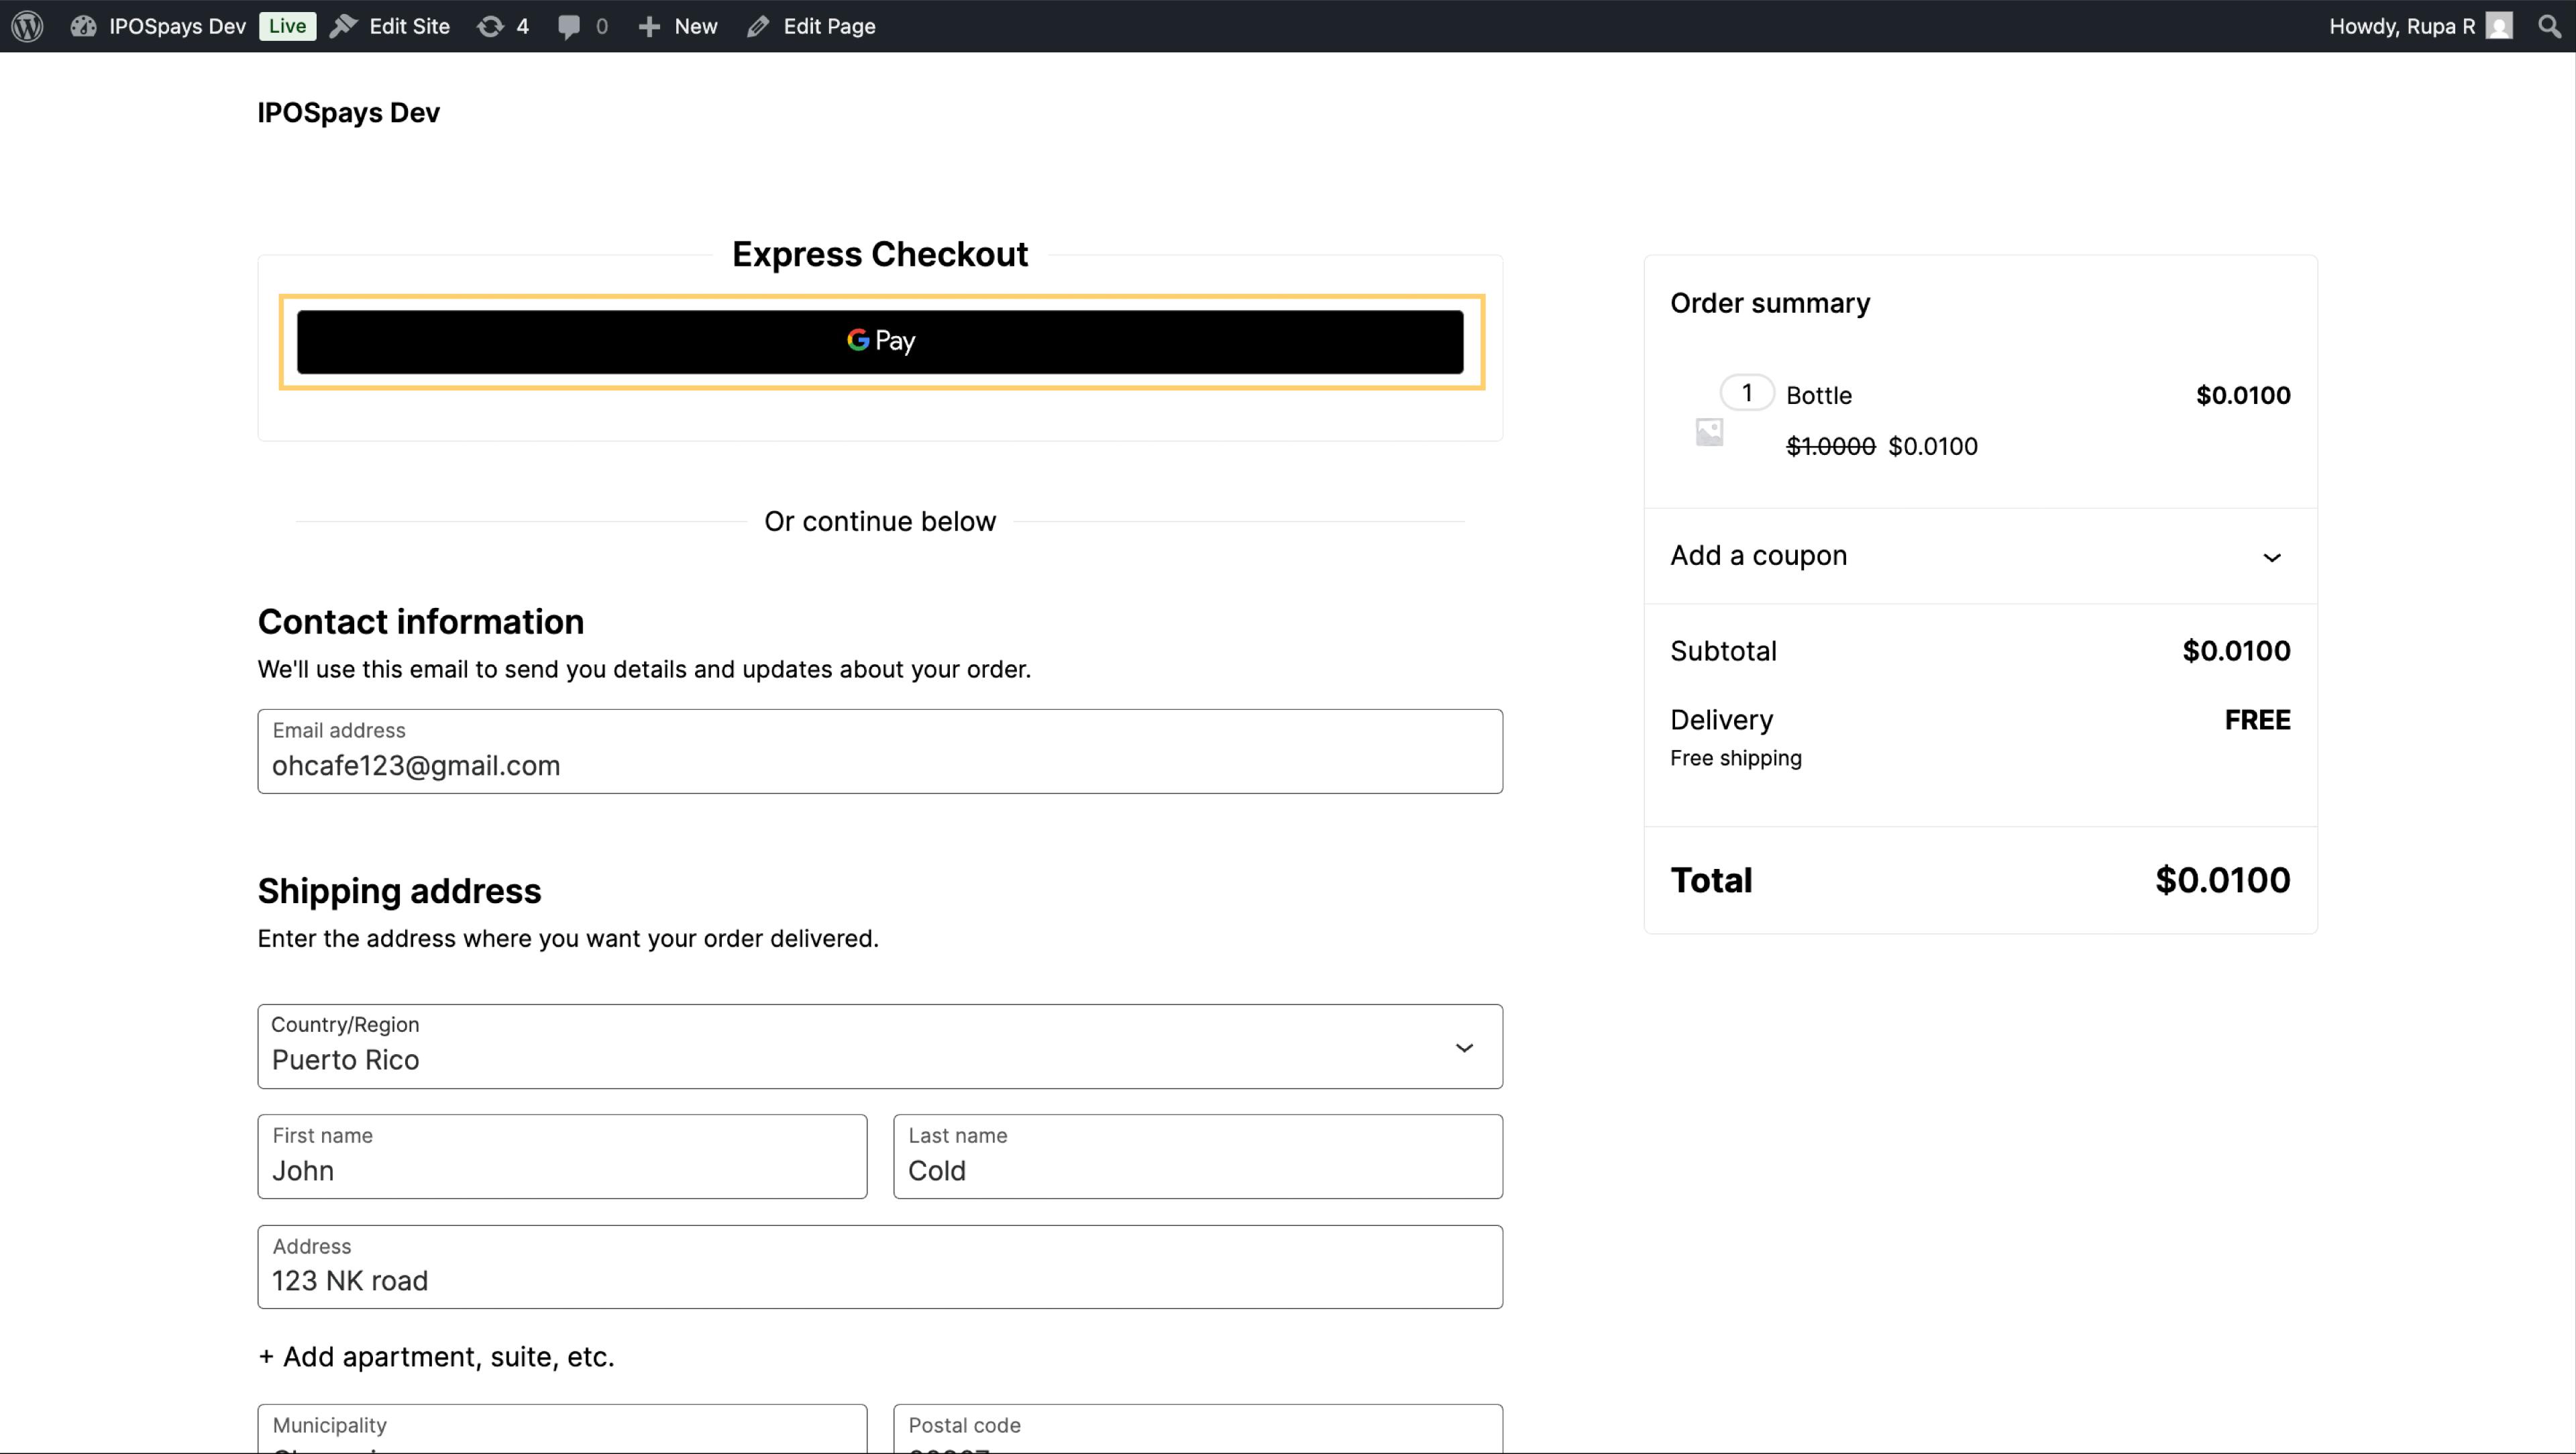Click the Howdy, Rupa R avatar icon
The height and width of the screenshot is (1454, 2576).
(2499, 26)
